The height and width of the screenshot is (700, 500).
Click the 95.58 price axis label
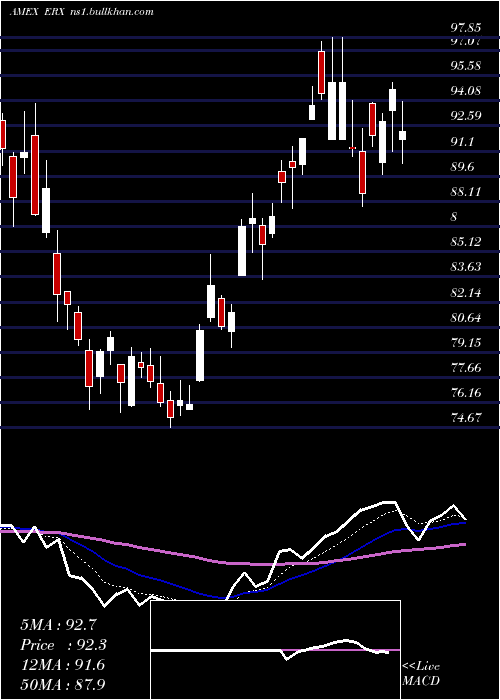coord(466,66)
